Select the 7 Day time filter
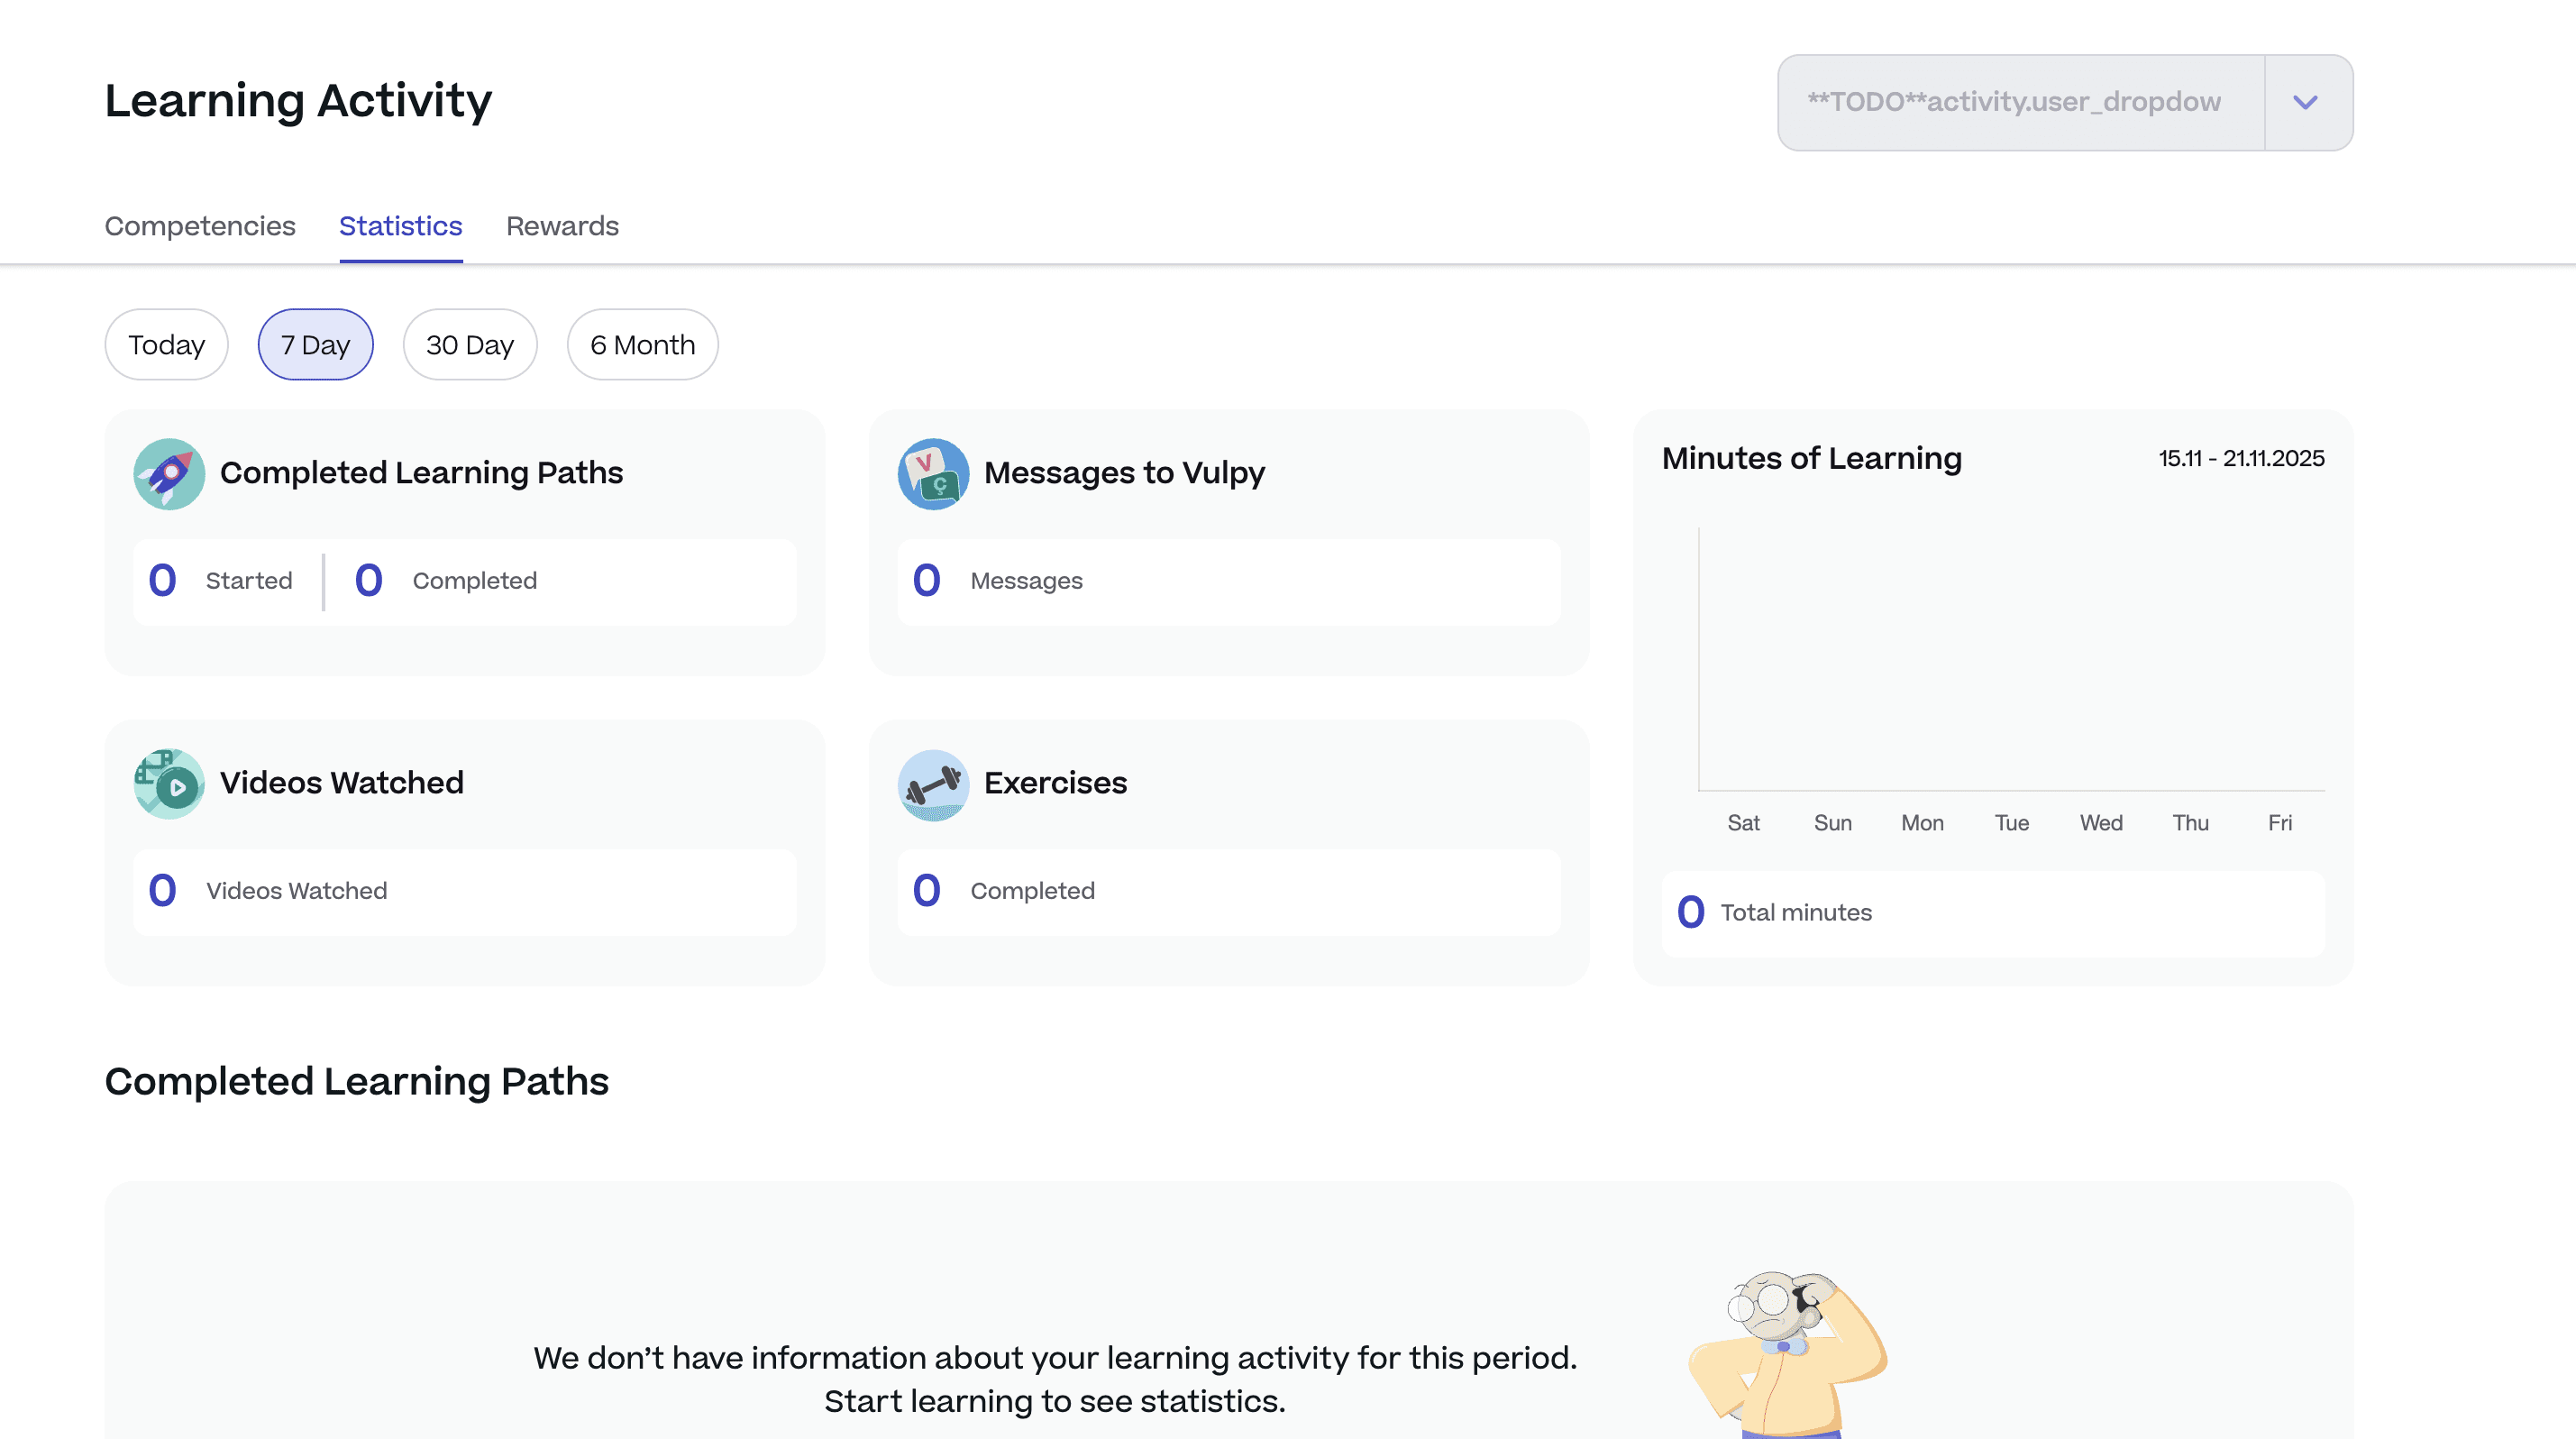The height and width of the screenshot is (1439, 2576). (315, 345)
